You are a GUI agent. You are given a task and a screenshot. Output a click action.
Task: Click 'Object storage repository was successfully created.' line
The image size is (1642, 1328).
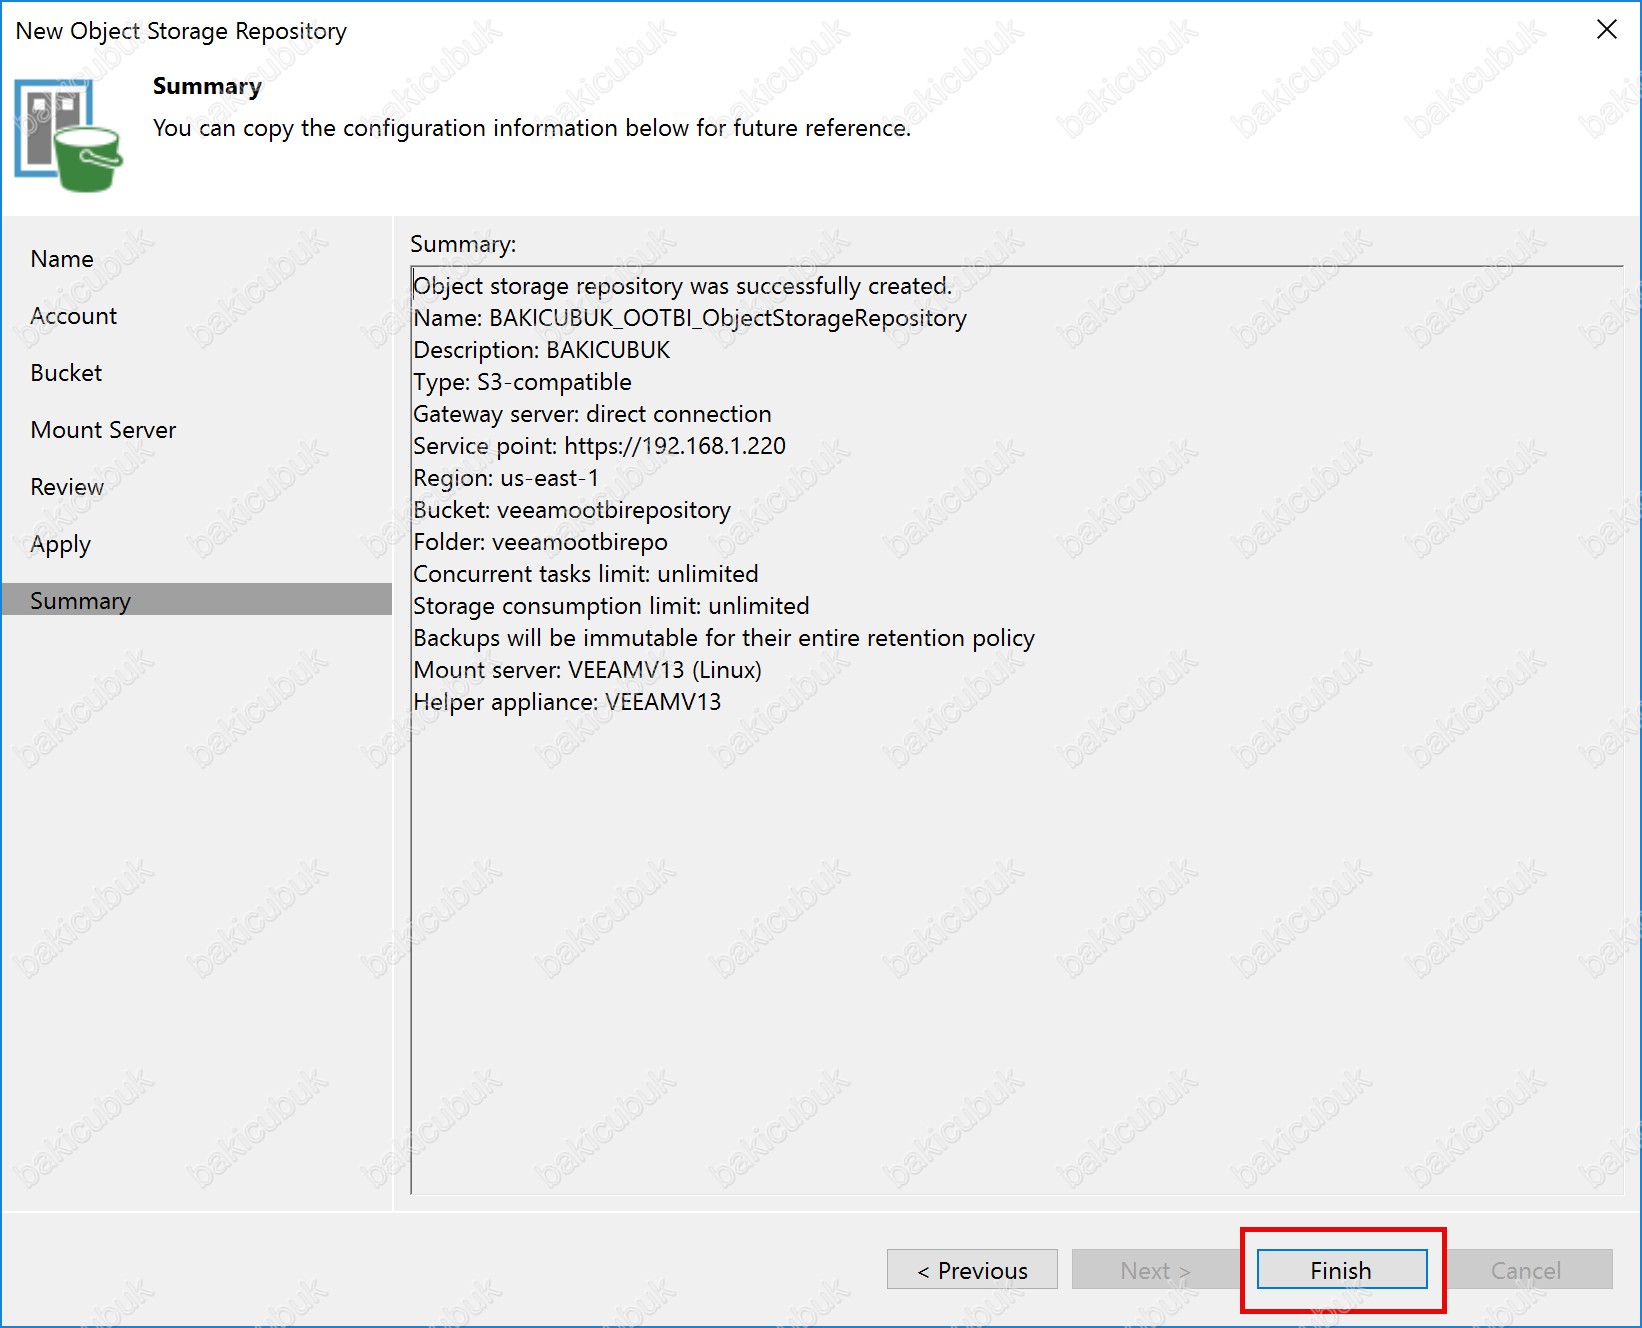tap(683, 286)
